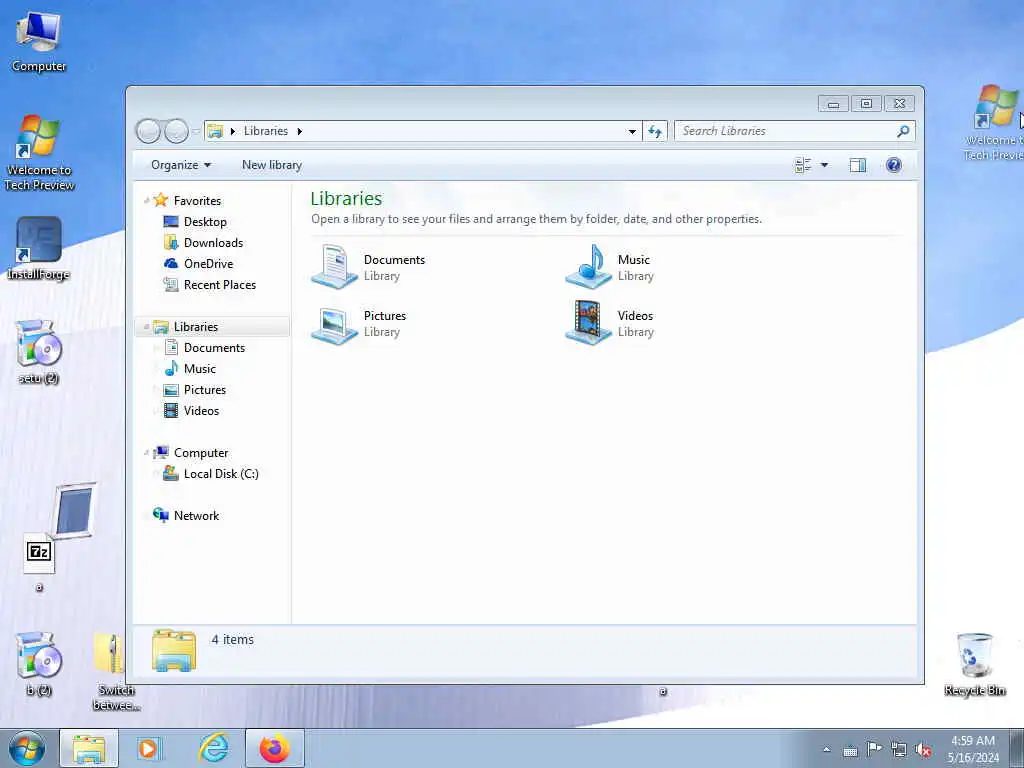The width and height of the screenshot is (1024, 768).
Task: Open the Documents library icon in main pane
Action: coord(334,266)
